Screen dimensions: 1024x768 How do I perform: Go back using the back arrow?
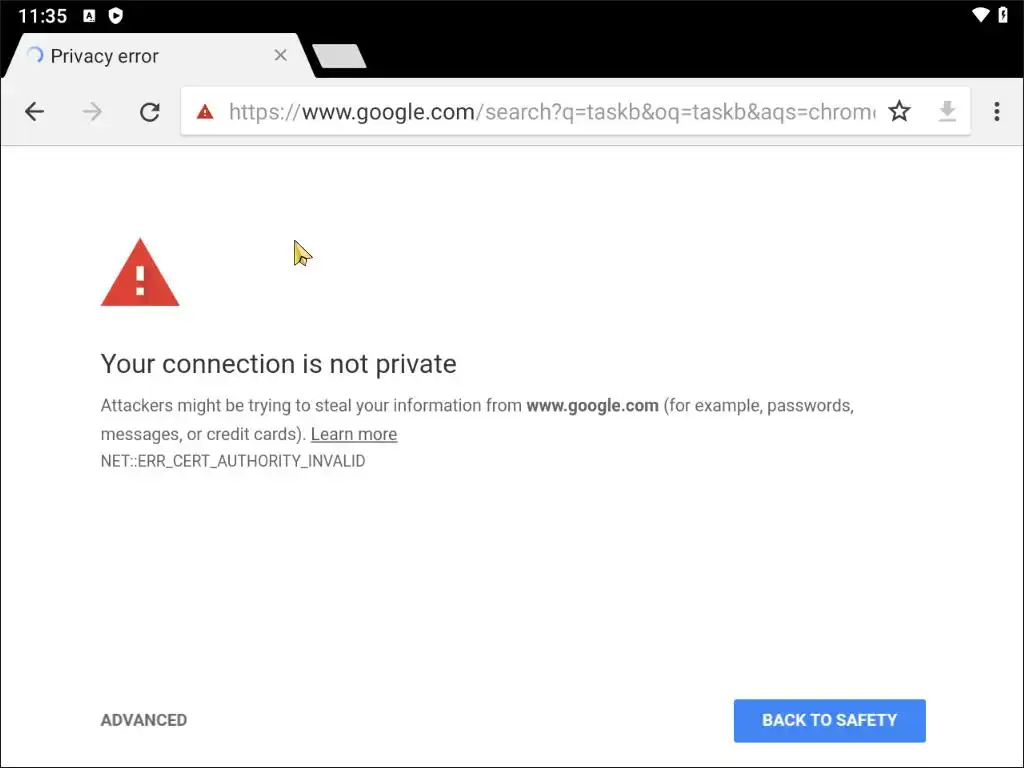[x=35, y=112]
